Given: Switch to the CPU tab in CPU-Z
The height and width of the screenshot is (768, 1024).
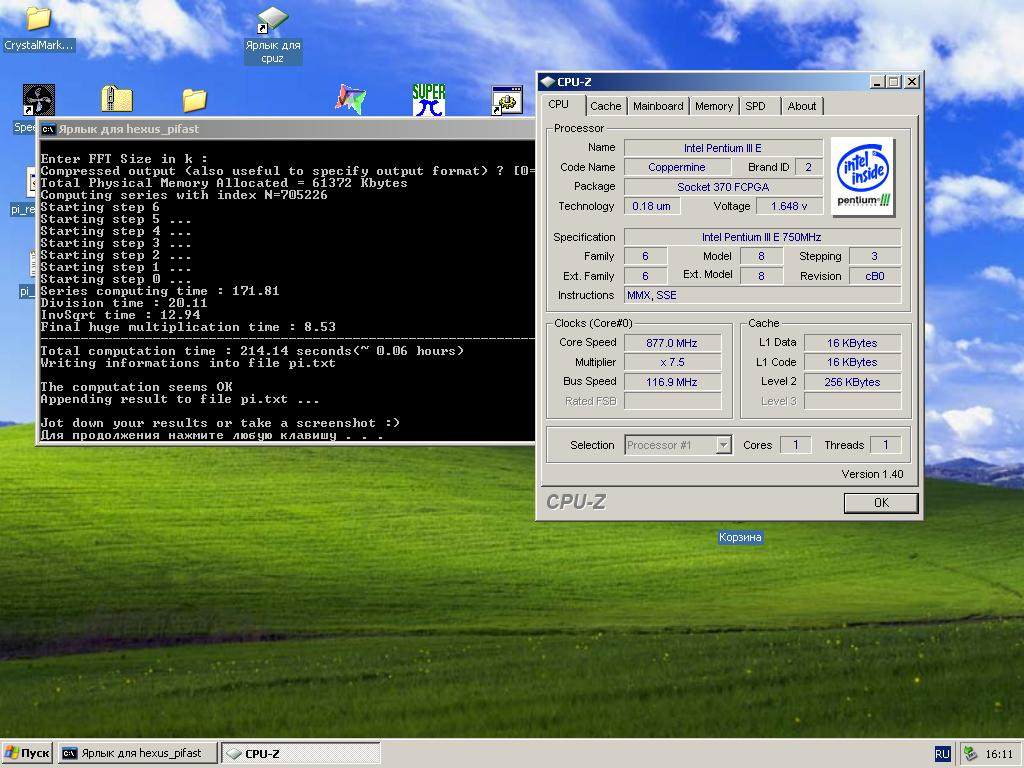Looking at the screenshot, I should click(558, 104).
